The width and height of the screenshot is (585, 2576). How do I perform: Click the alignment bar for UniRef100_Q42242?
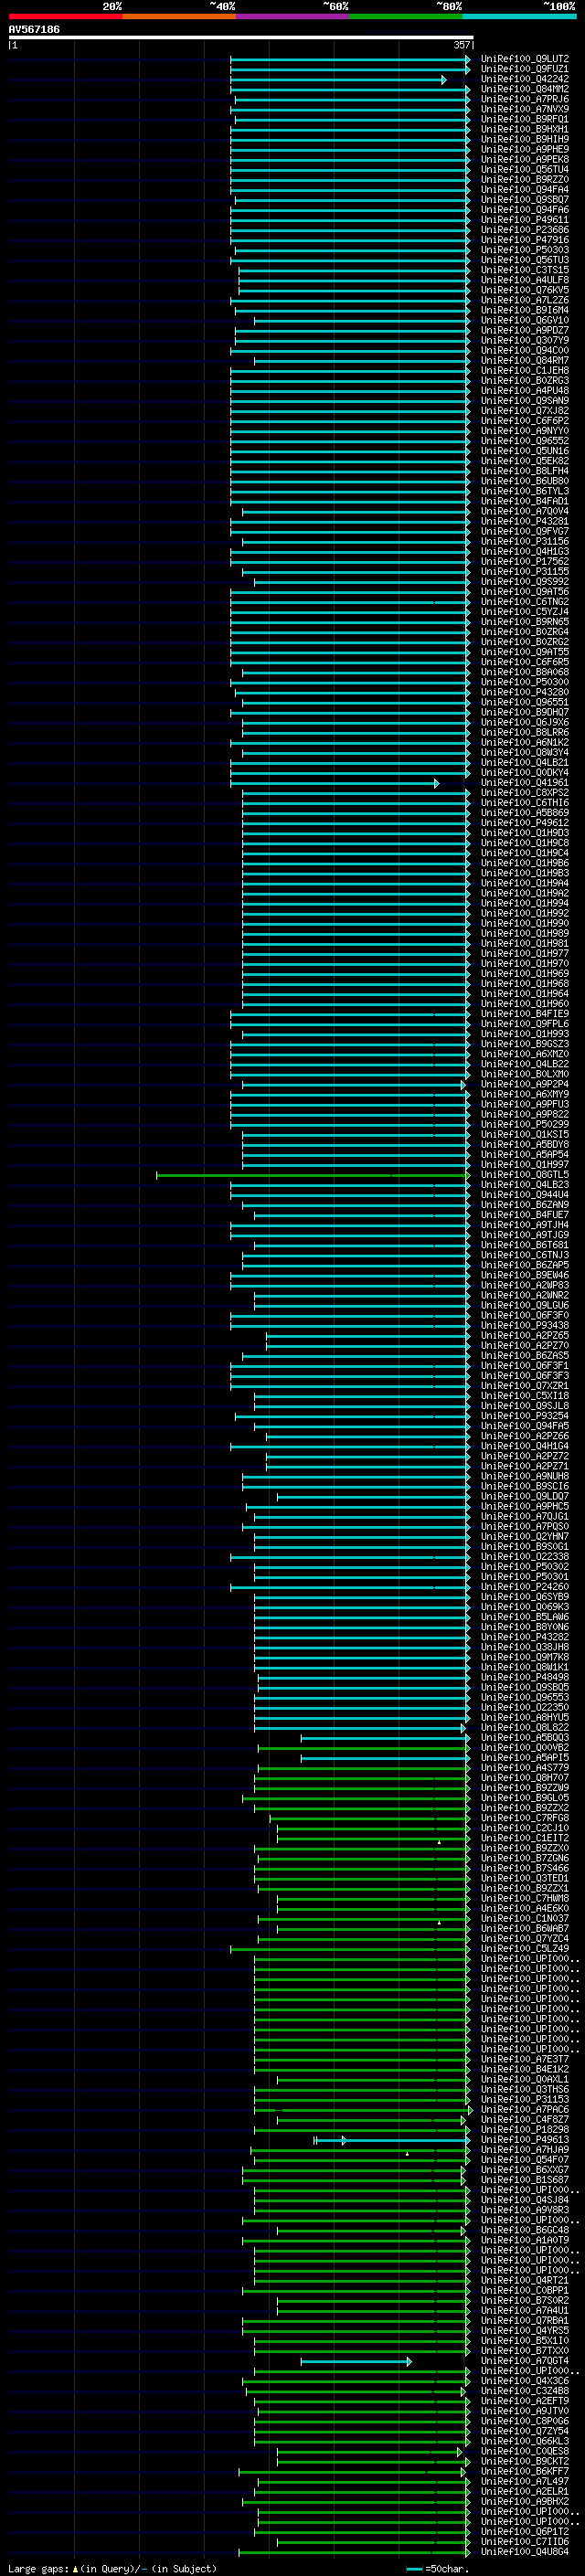338,79
